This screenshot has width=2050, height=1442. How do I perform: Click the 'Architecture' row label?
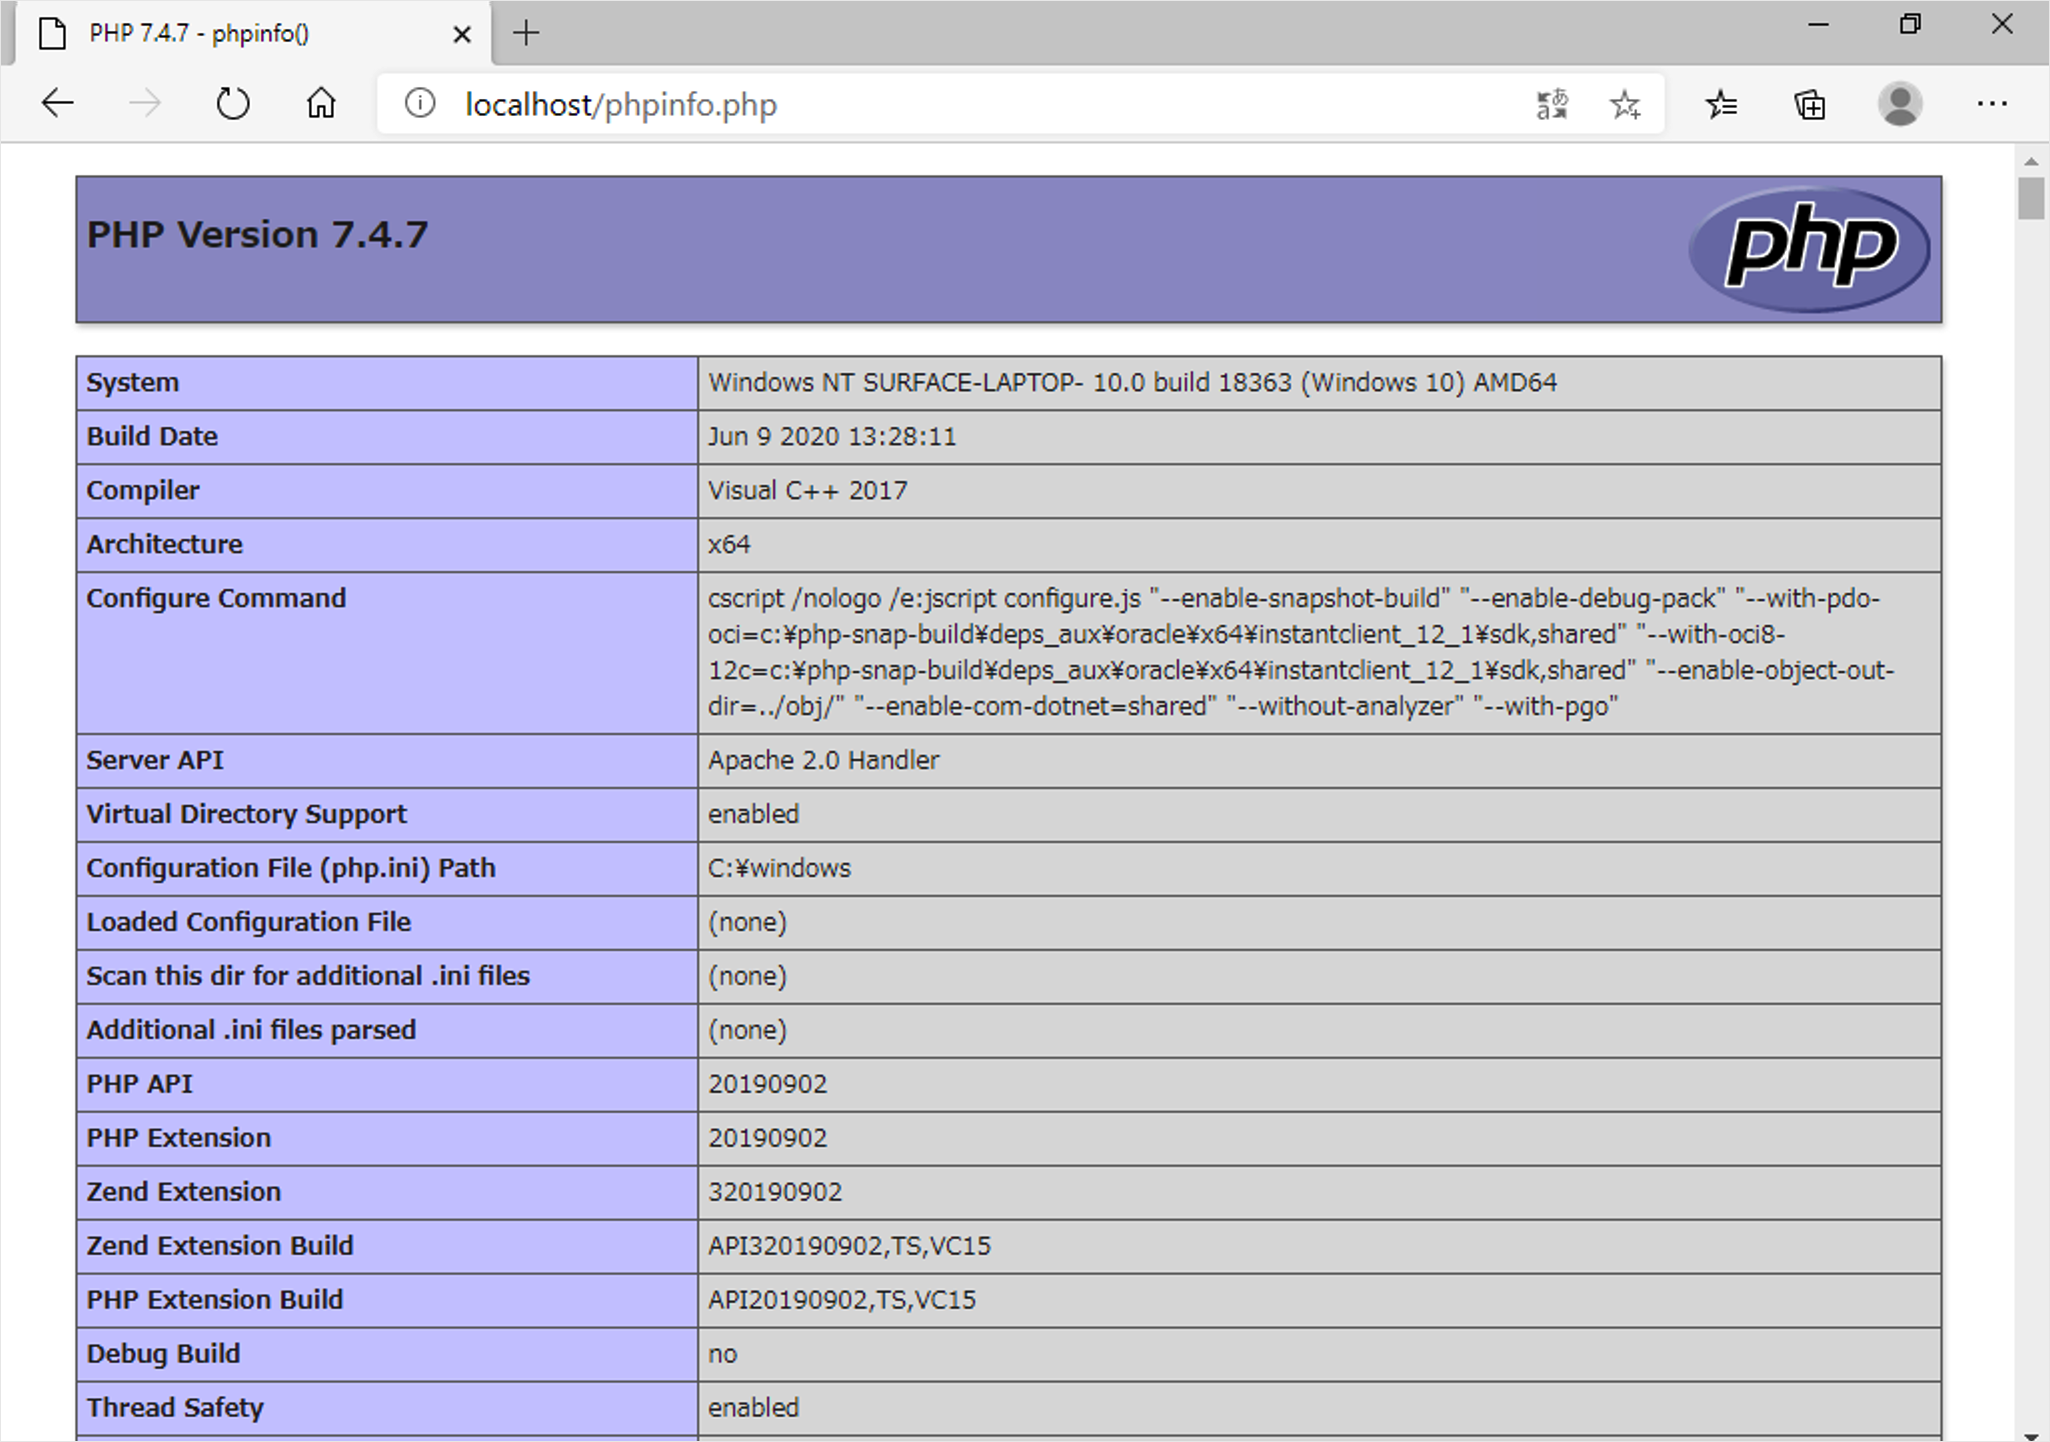[165, 545]
